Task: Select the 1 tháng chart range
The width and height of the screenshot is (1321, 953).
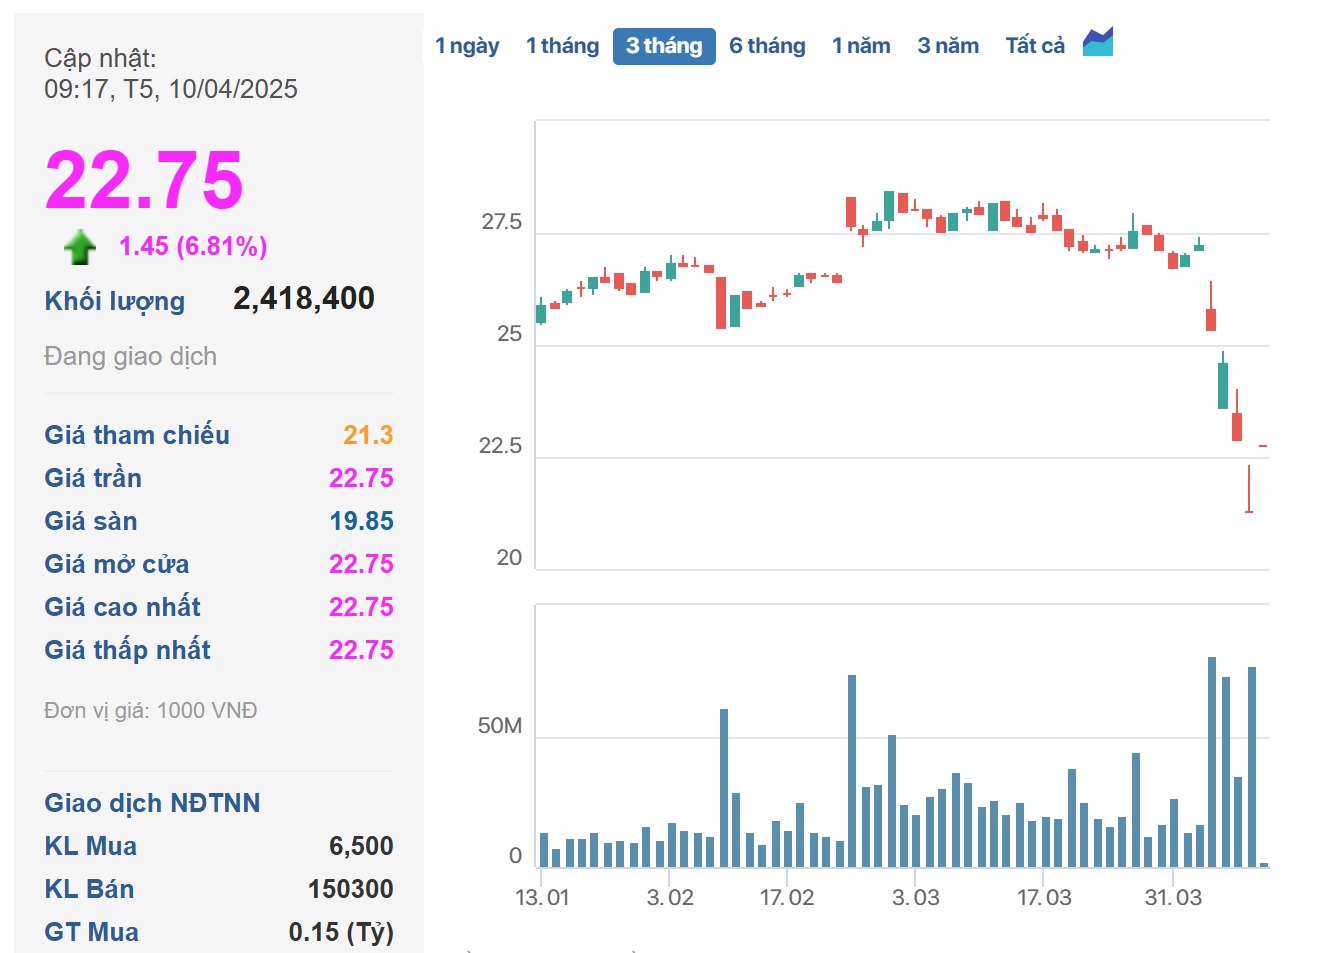Action: pyautogui.click(x=562, y=46)
